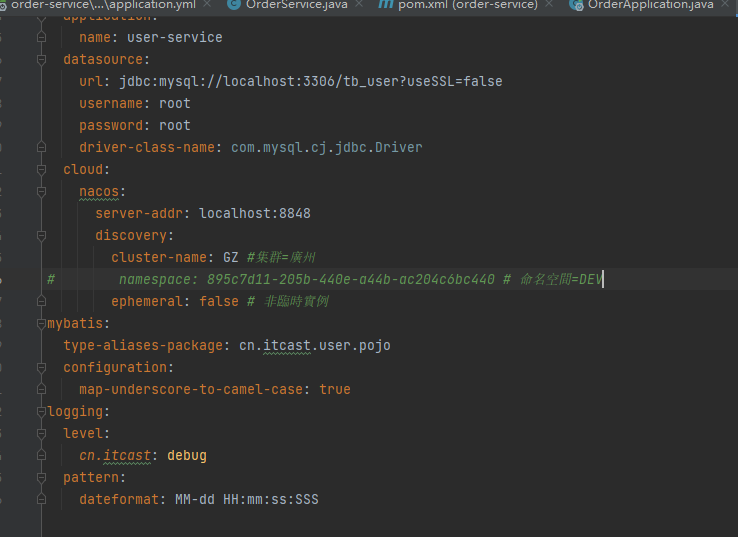Fold the logging section
Image resolution: width=738 pixels, height=537 pixels.
coord(41,412)
